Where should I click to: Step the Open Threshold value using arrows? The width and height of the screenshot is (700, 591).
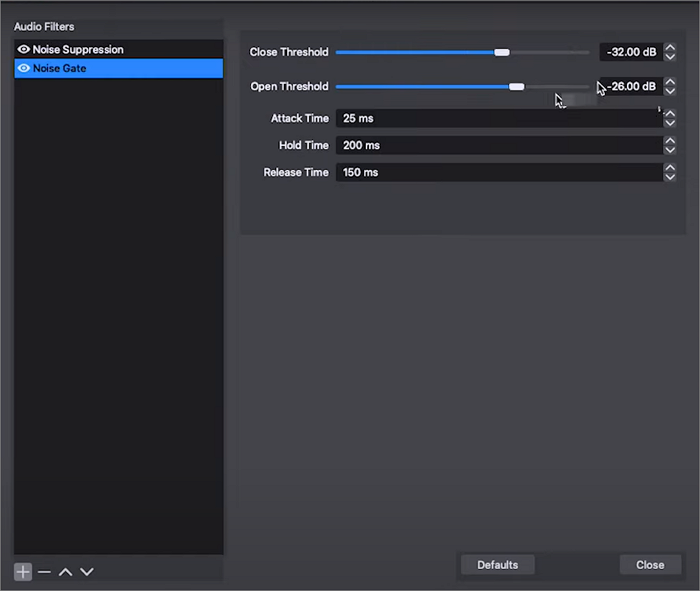(x=670, y=87)
